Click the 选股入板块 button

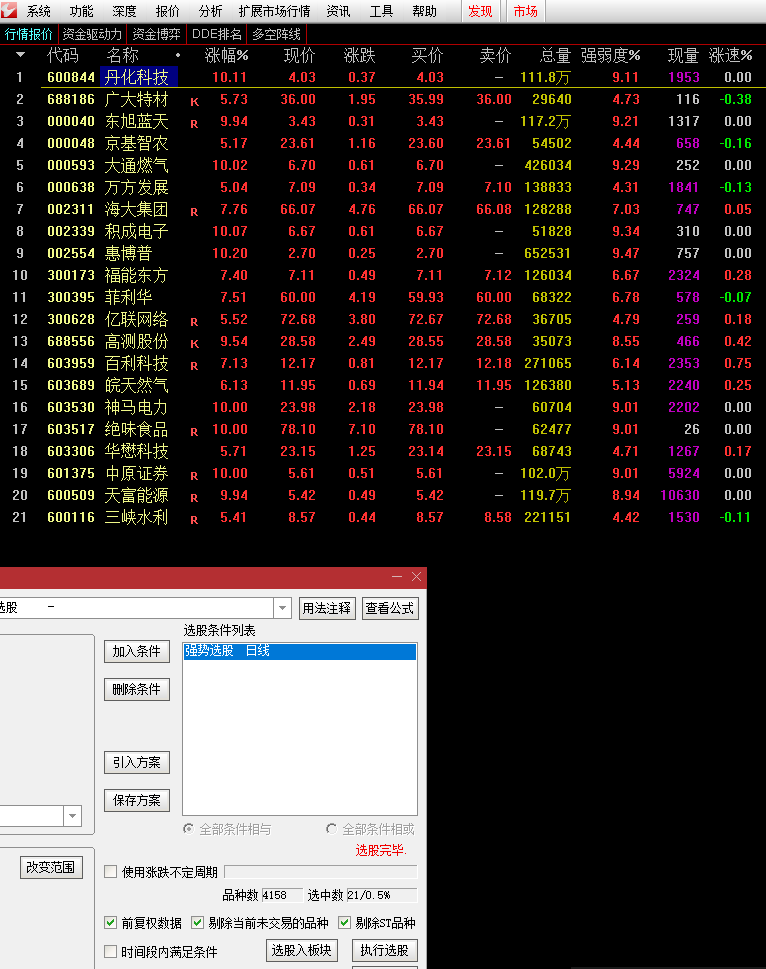pos(301,950)
